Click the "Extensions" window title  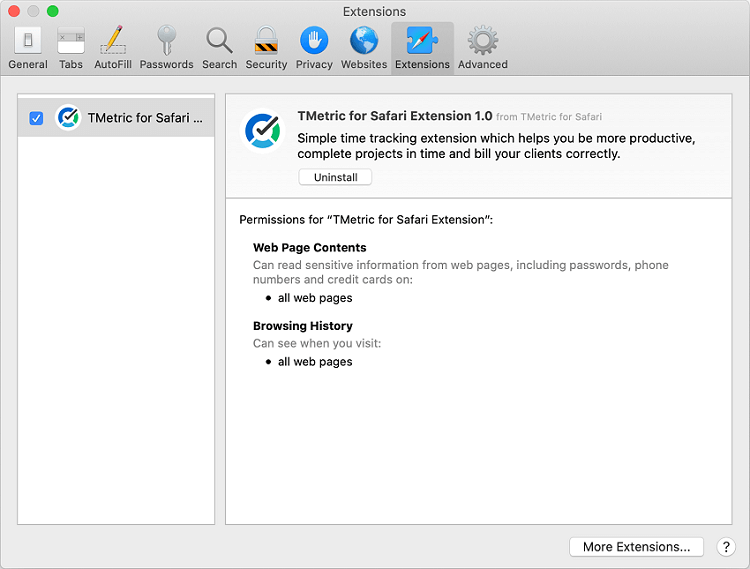click(x=375, y=11)
